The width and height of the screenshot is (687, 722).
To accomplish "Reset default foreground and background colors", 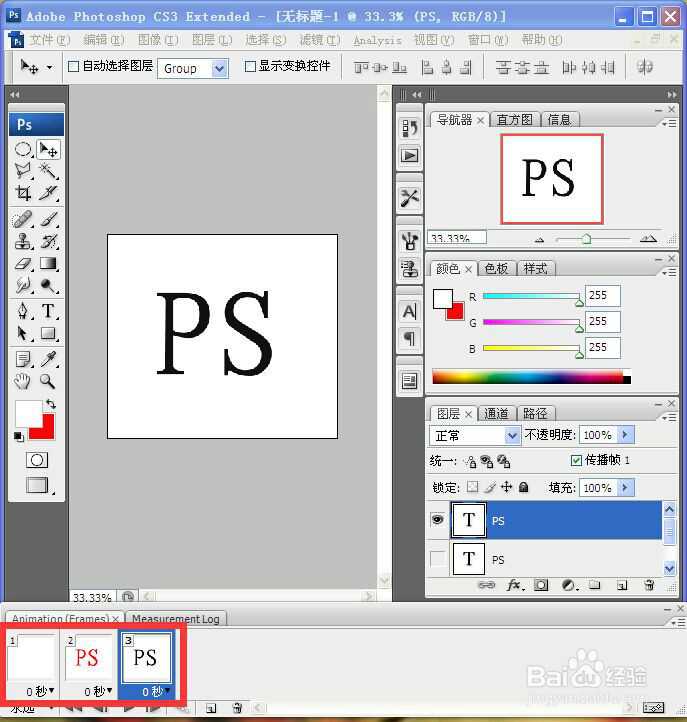I will (18, 436).
